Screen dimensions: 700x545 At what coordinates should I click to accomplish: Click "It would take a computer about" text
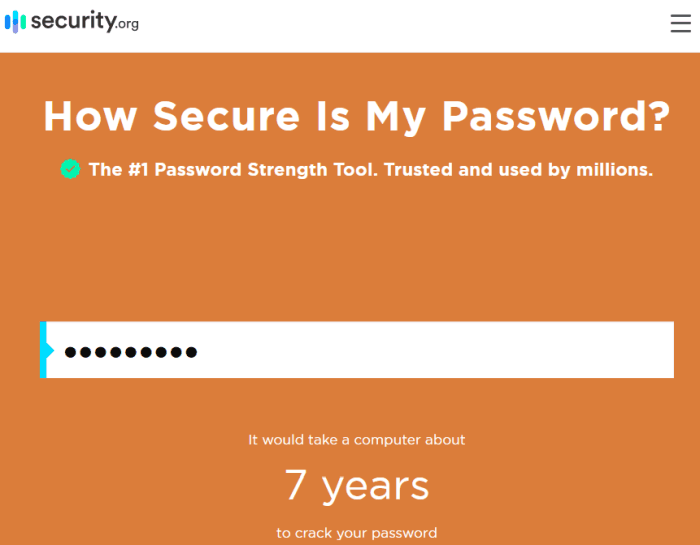[x=356, y=440]
